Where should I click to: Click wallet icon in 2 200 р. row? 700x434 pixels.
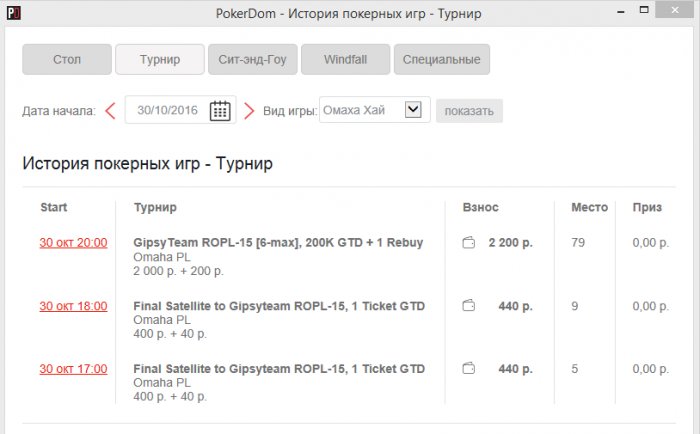(x=468, y=242)
